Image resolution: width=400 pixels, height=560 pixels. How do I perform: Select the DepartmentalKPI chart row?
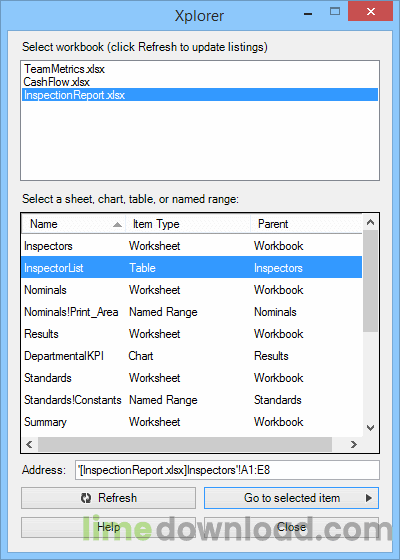(192, 356)
